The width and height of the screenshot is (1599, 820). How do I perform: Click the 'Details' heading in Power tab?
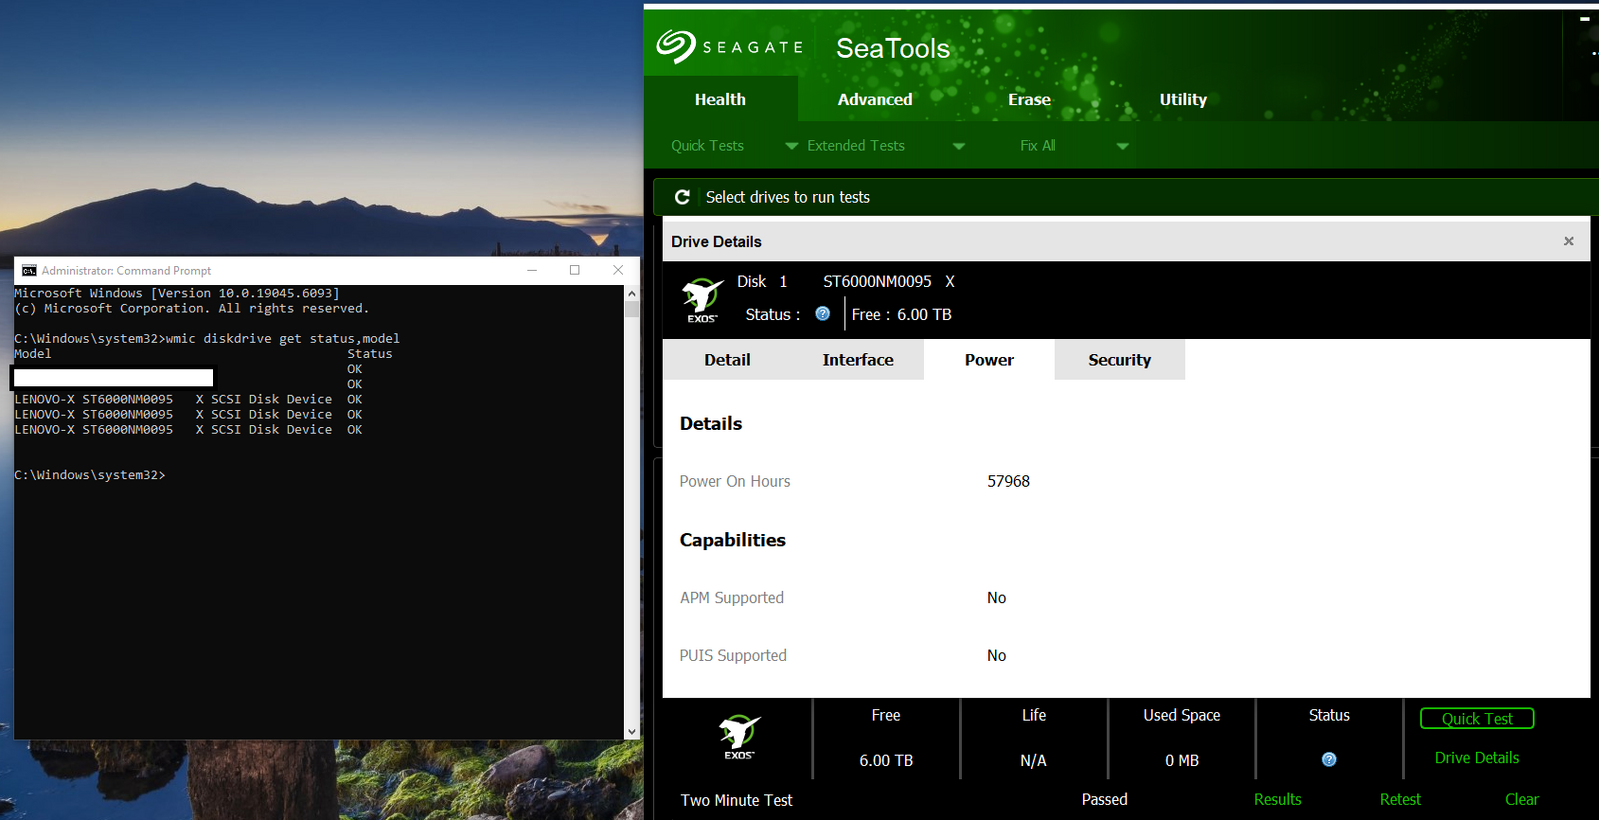(711, 423)
